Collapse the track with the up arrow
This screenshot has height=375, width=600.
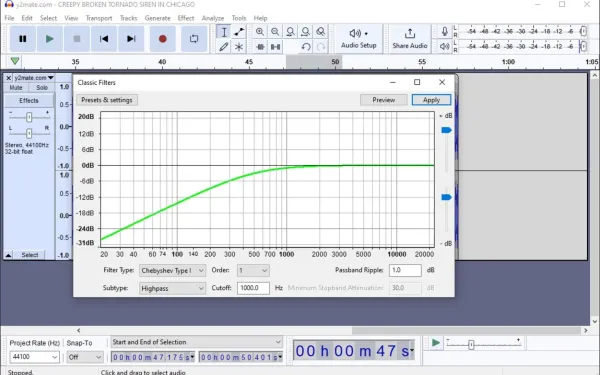click(8, 255)
